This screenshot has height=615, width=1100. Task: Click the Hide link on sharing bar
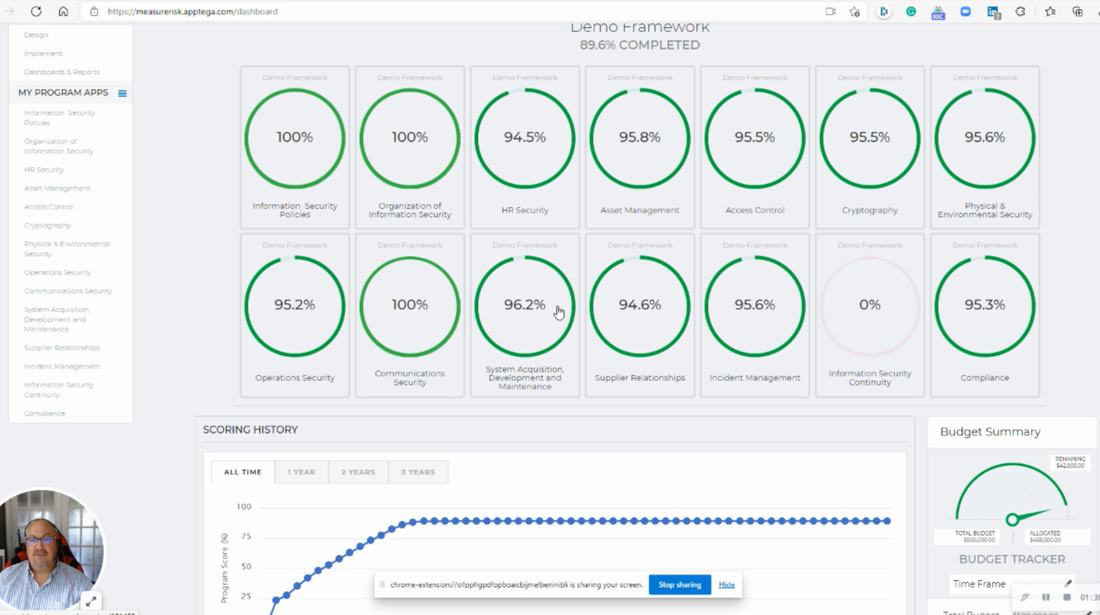[726, 585]
